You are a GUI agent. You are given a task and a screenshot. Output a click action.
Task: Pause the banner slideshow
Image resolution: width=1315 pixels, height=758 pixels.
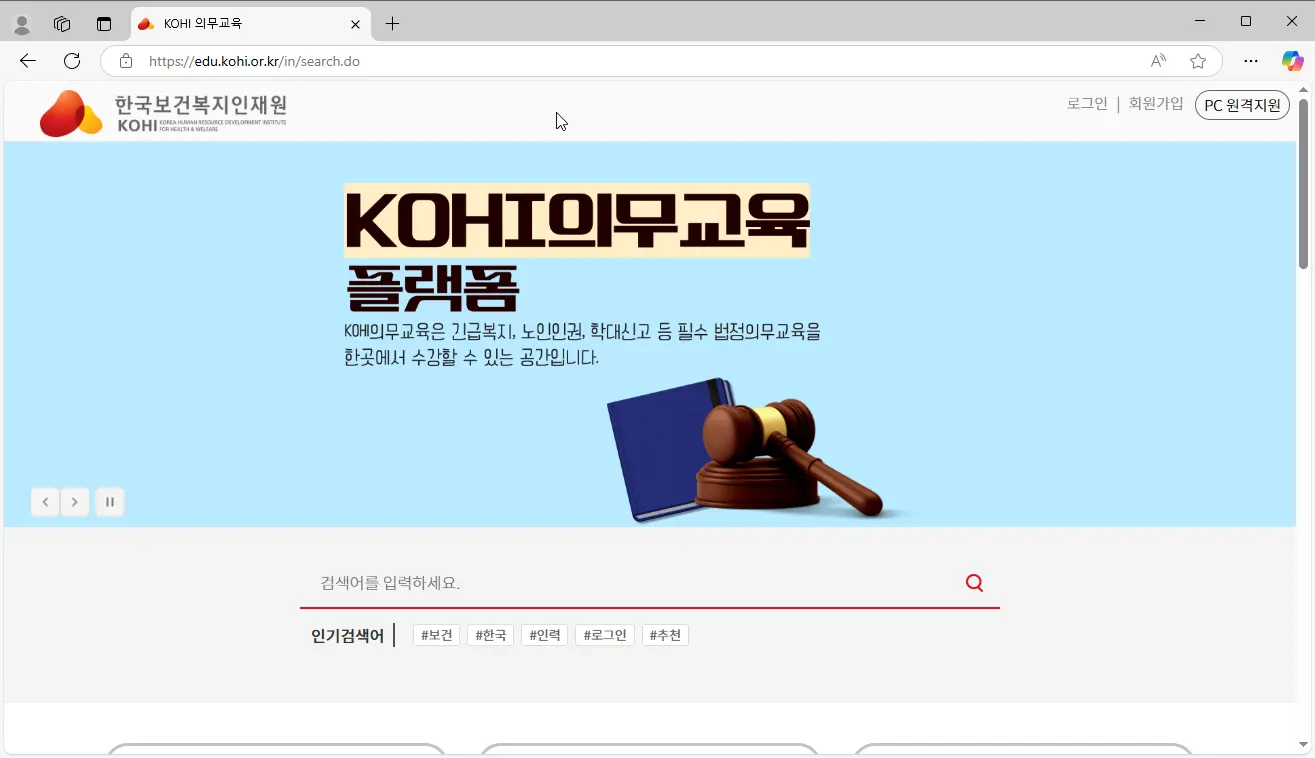click(x=110, y=502)
